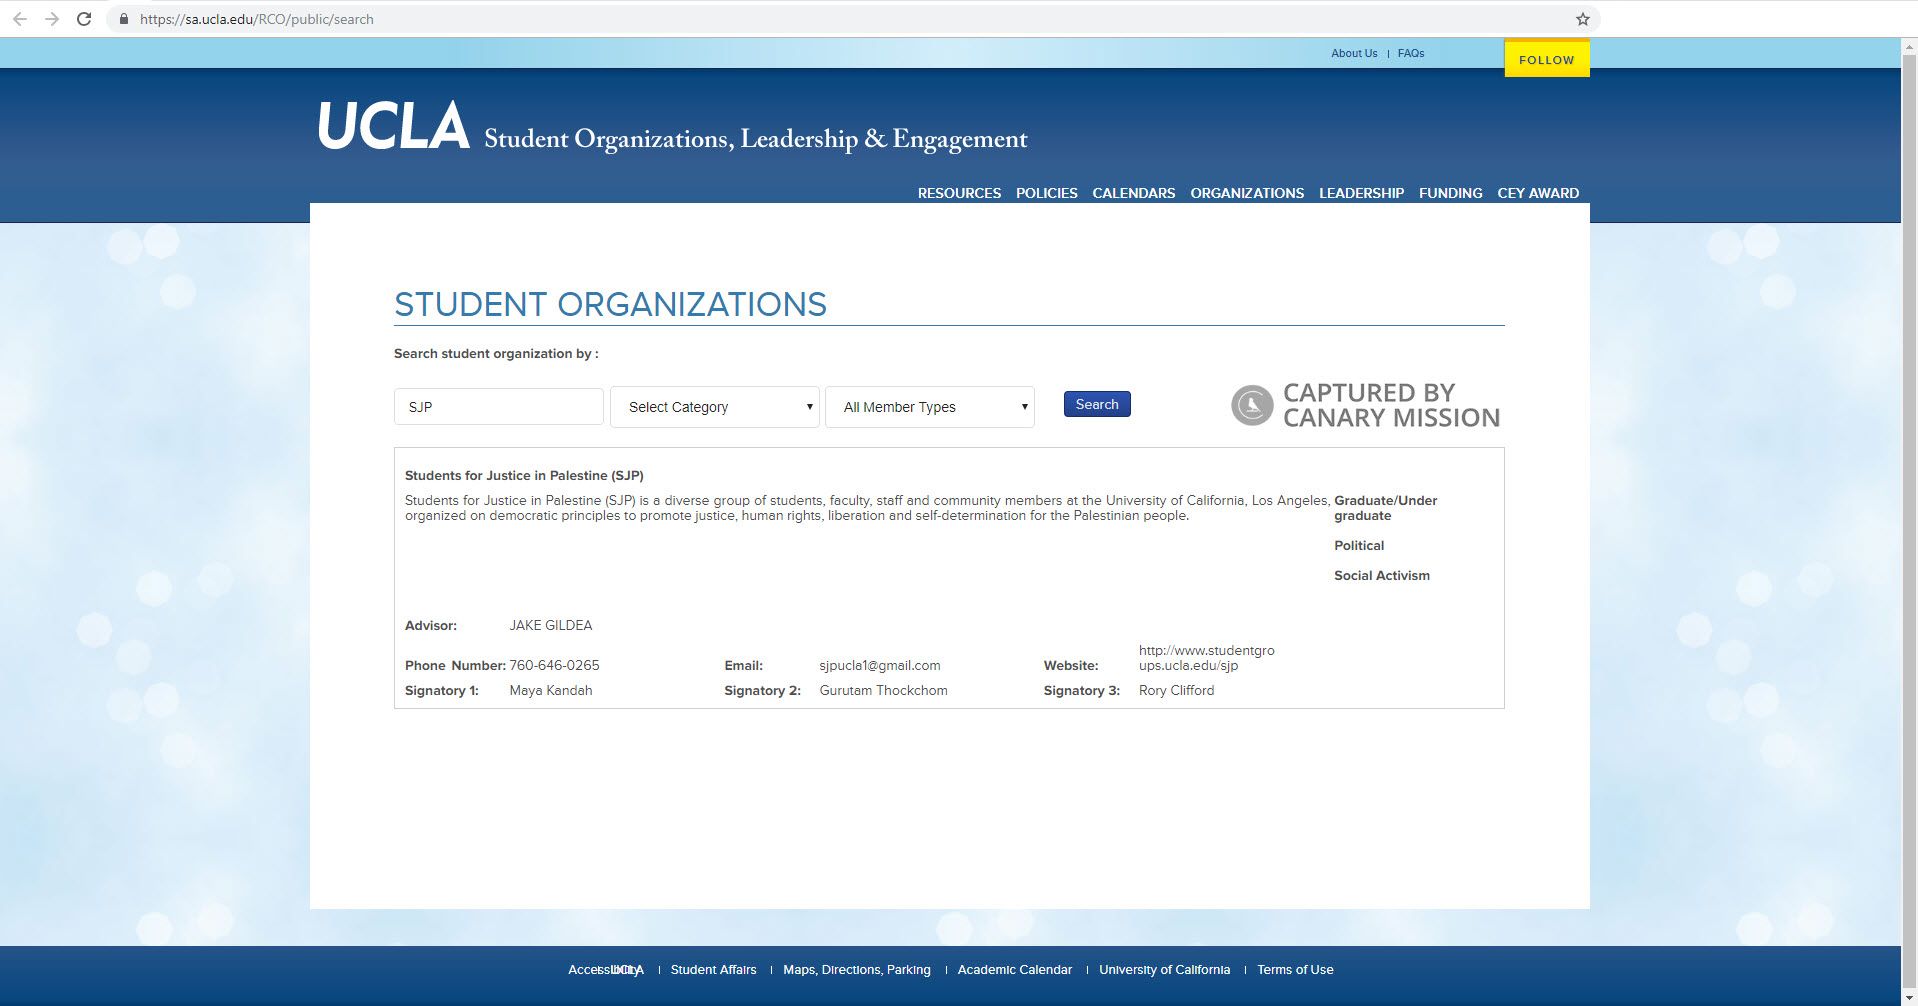Click the browser back arrow icon

[19, 19]
